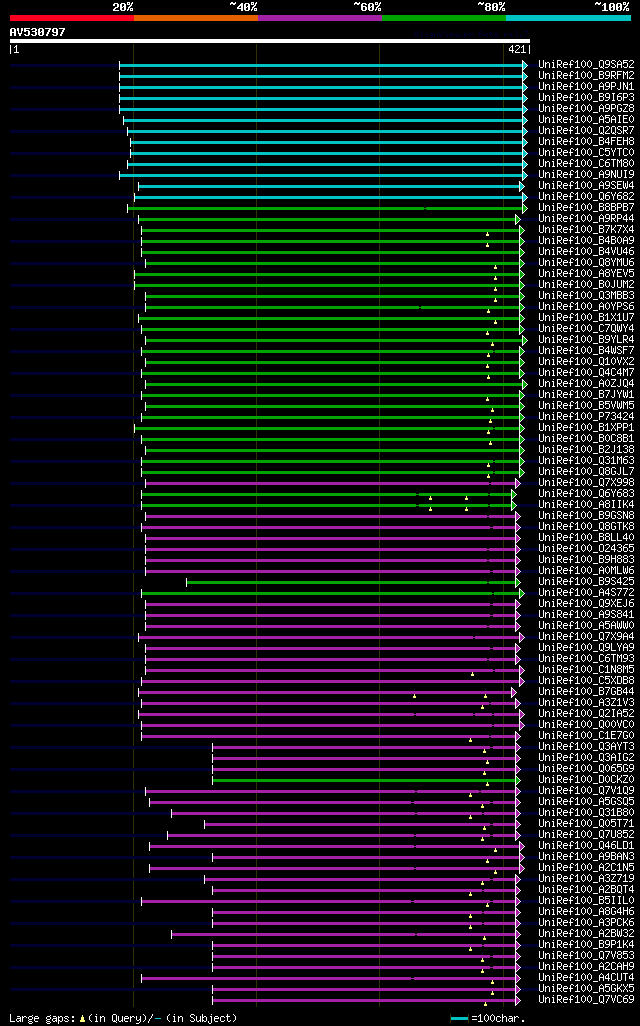Click UniRef100_Q7V1Q9 label
Viewport: 640px width, 1026px height.
coord(586,790)
